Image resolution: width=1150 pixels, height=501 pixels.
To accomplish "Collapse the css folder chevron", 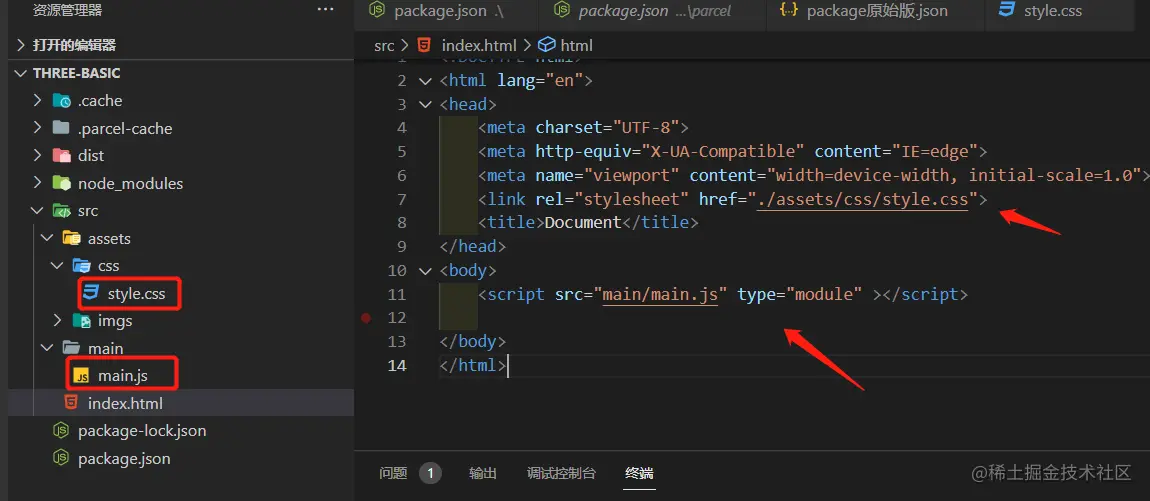I will (x=57, y=266).
